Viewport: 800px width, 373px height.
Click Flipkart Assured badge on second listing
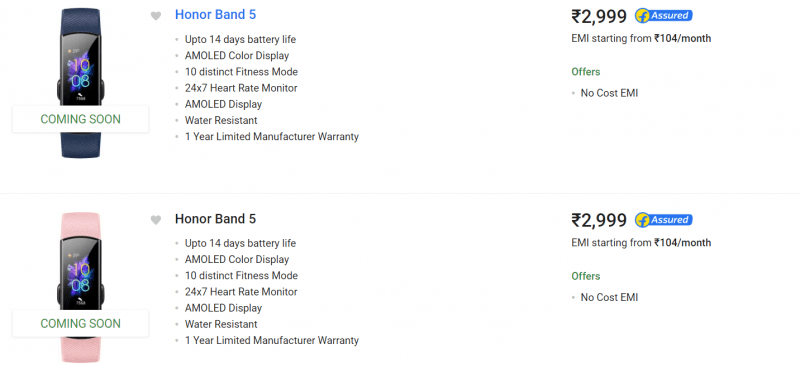tap(663, 220)
